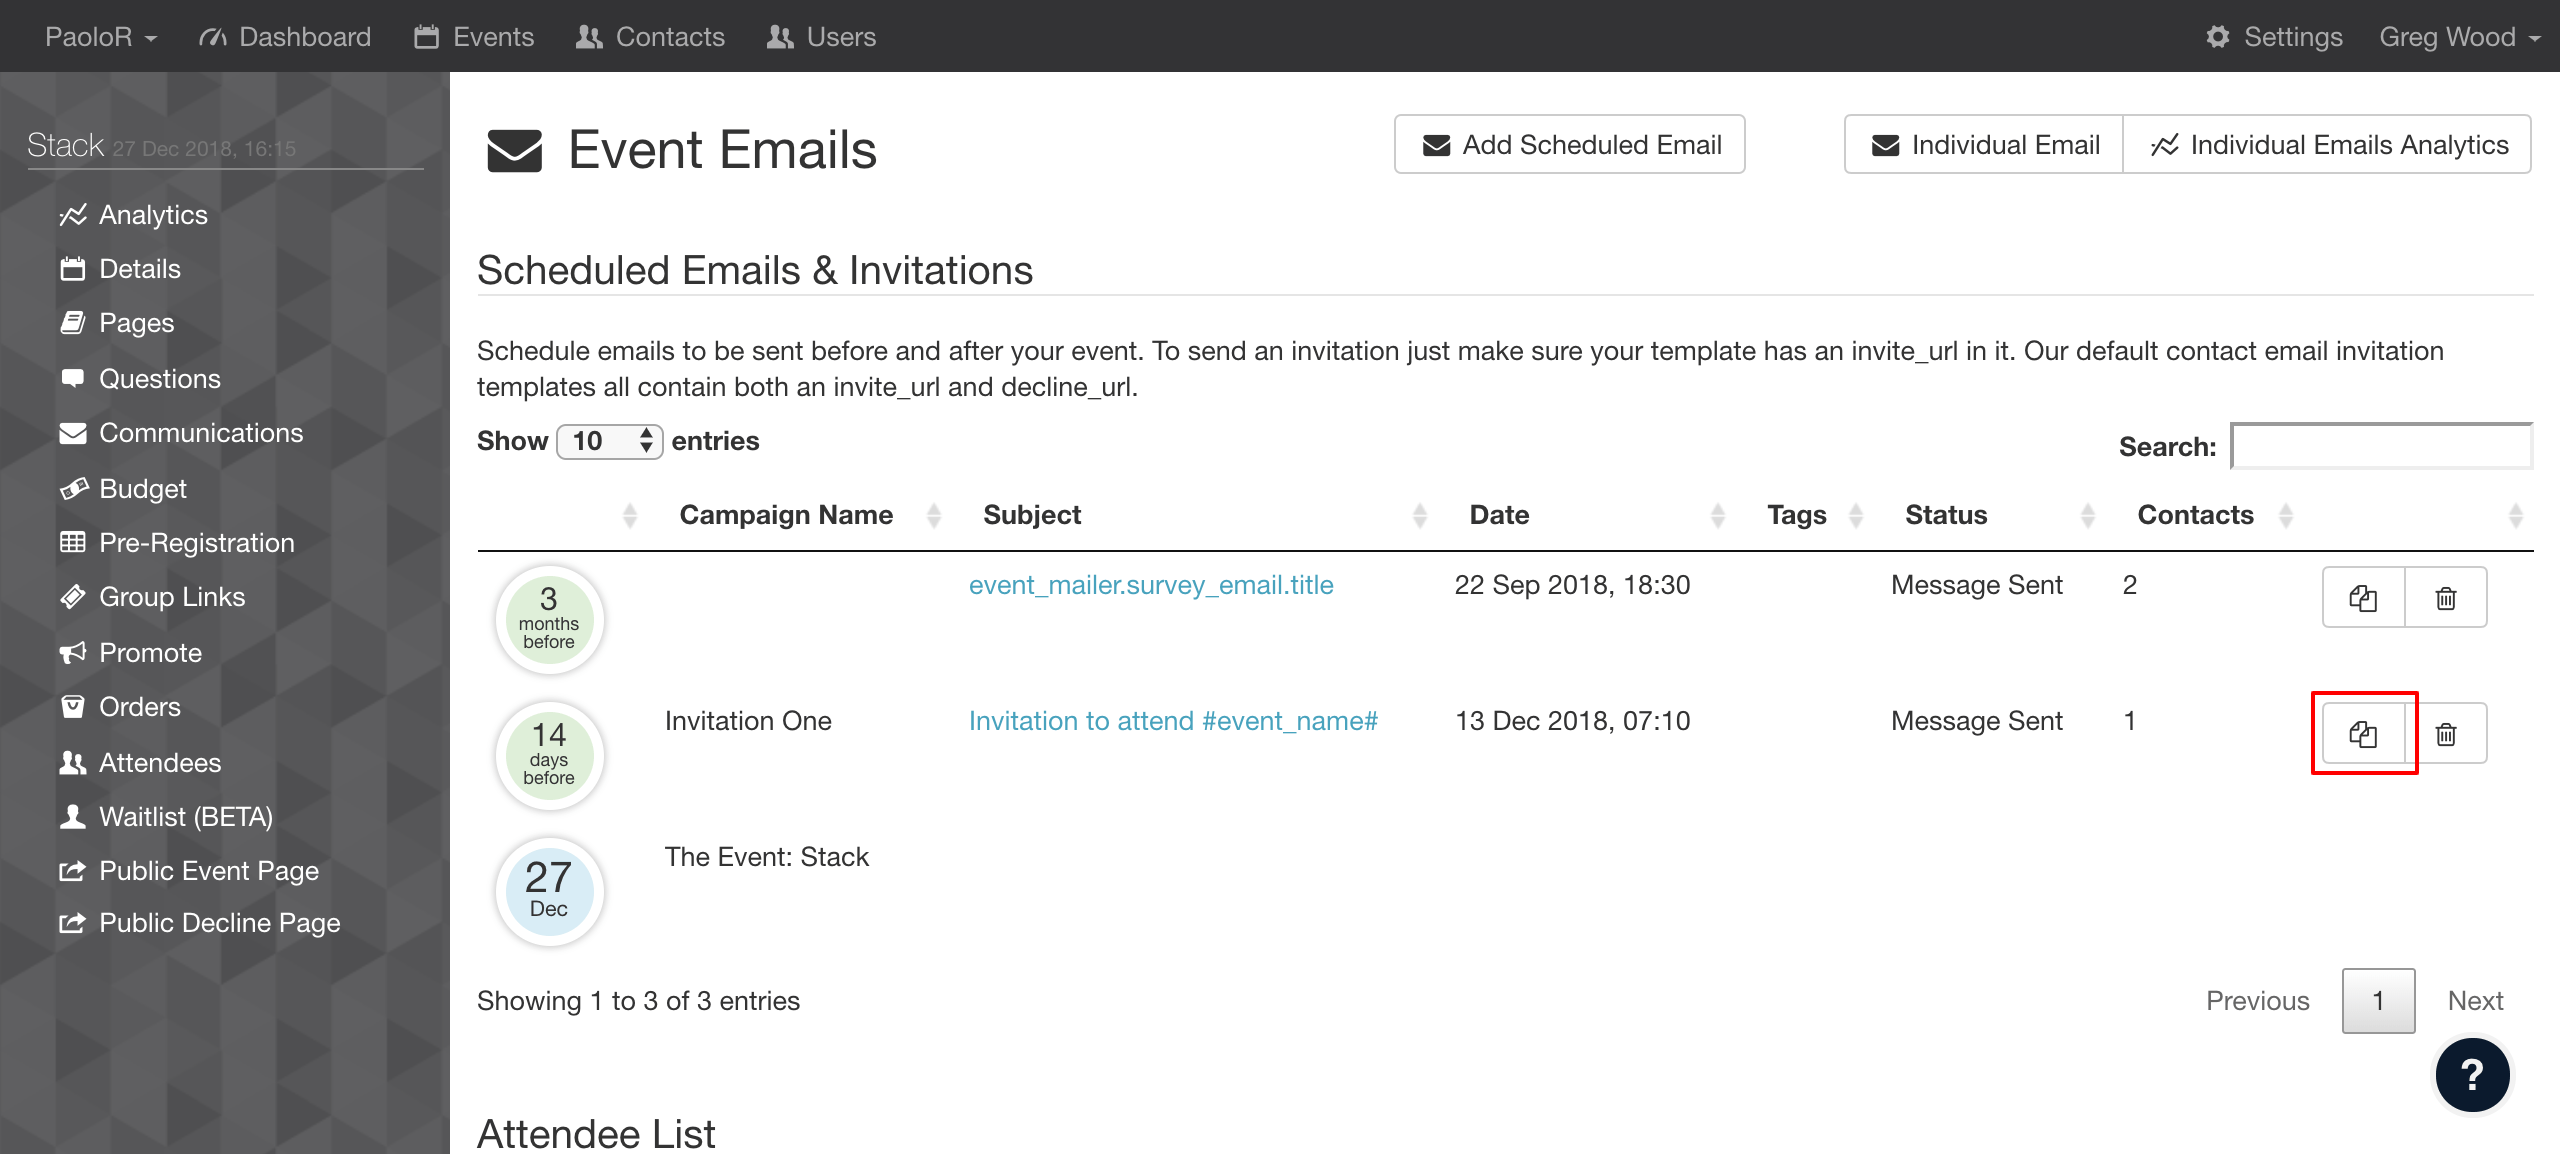Open the help question mark bubble

(2472, 1075)
